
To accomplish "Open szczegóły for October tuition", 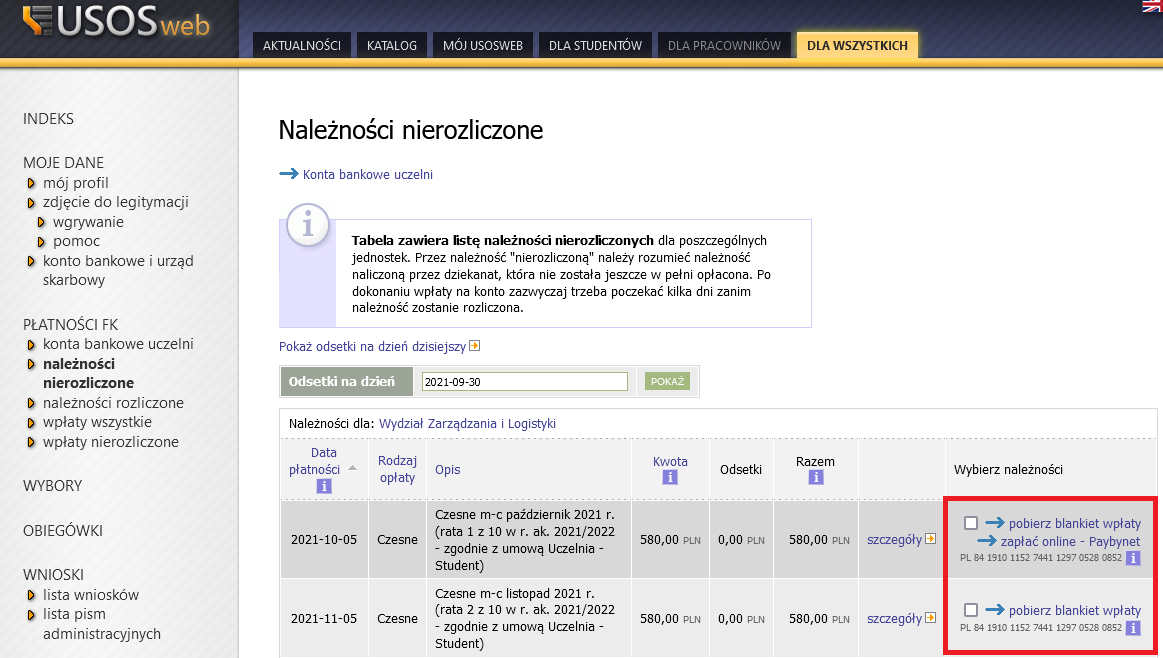I will coord(894,539).
